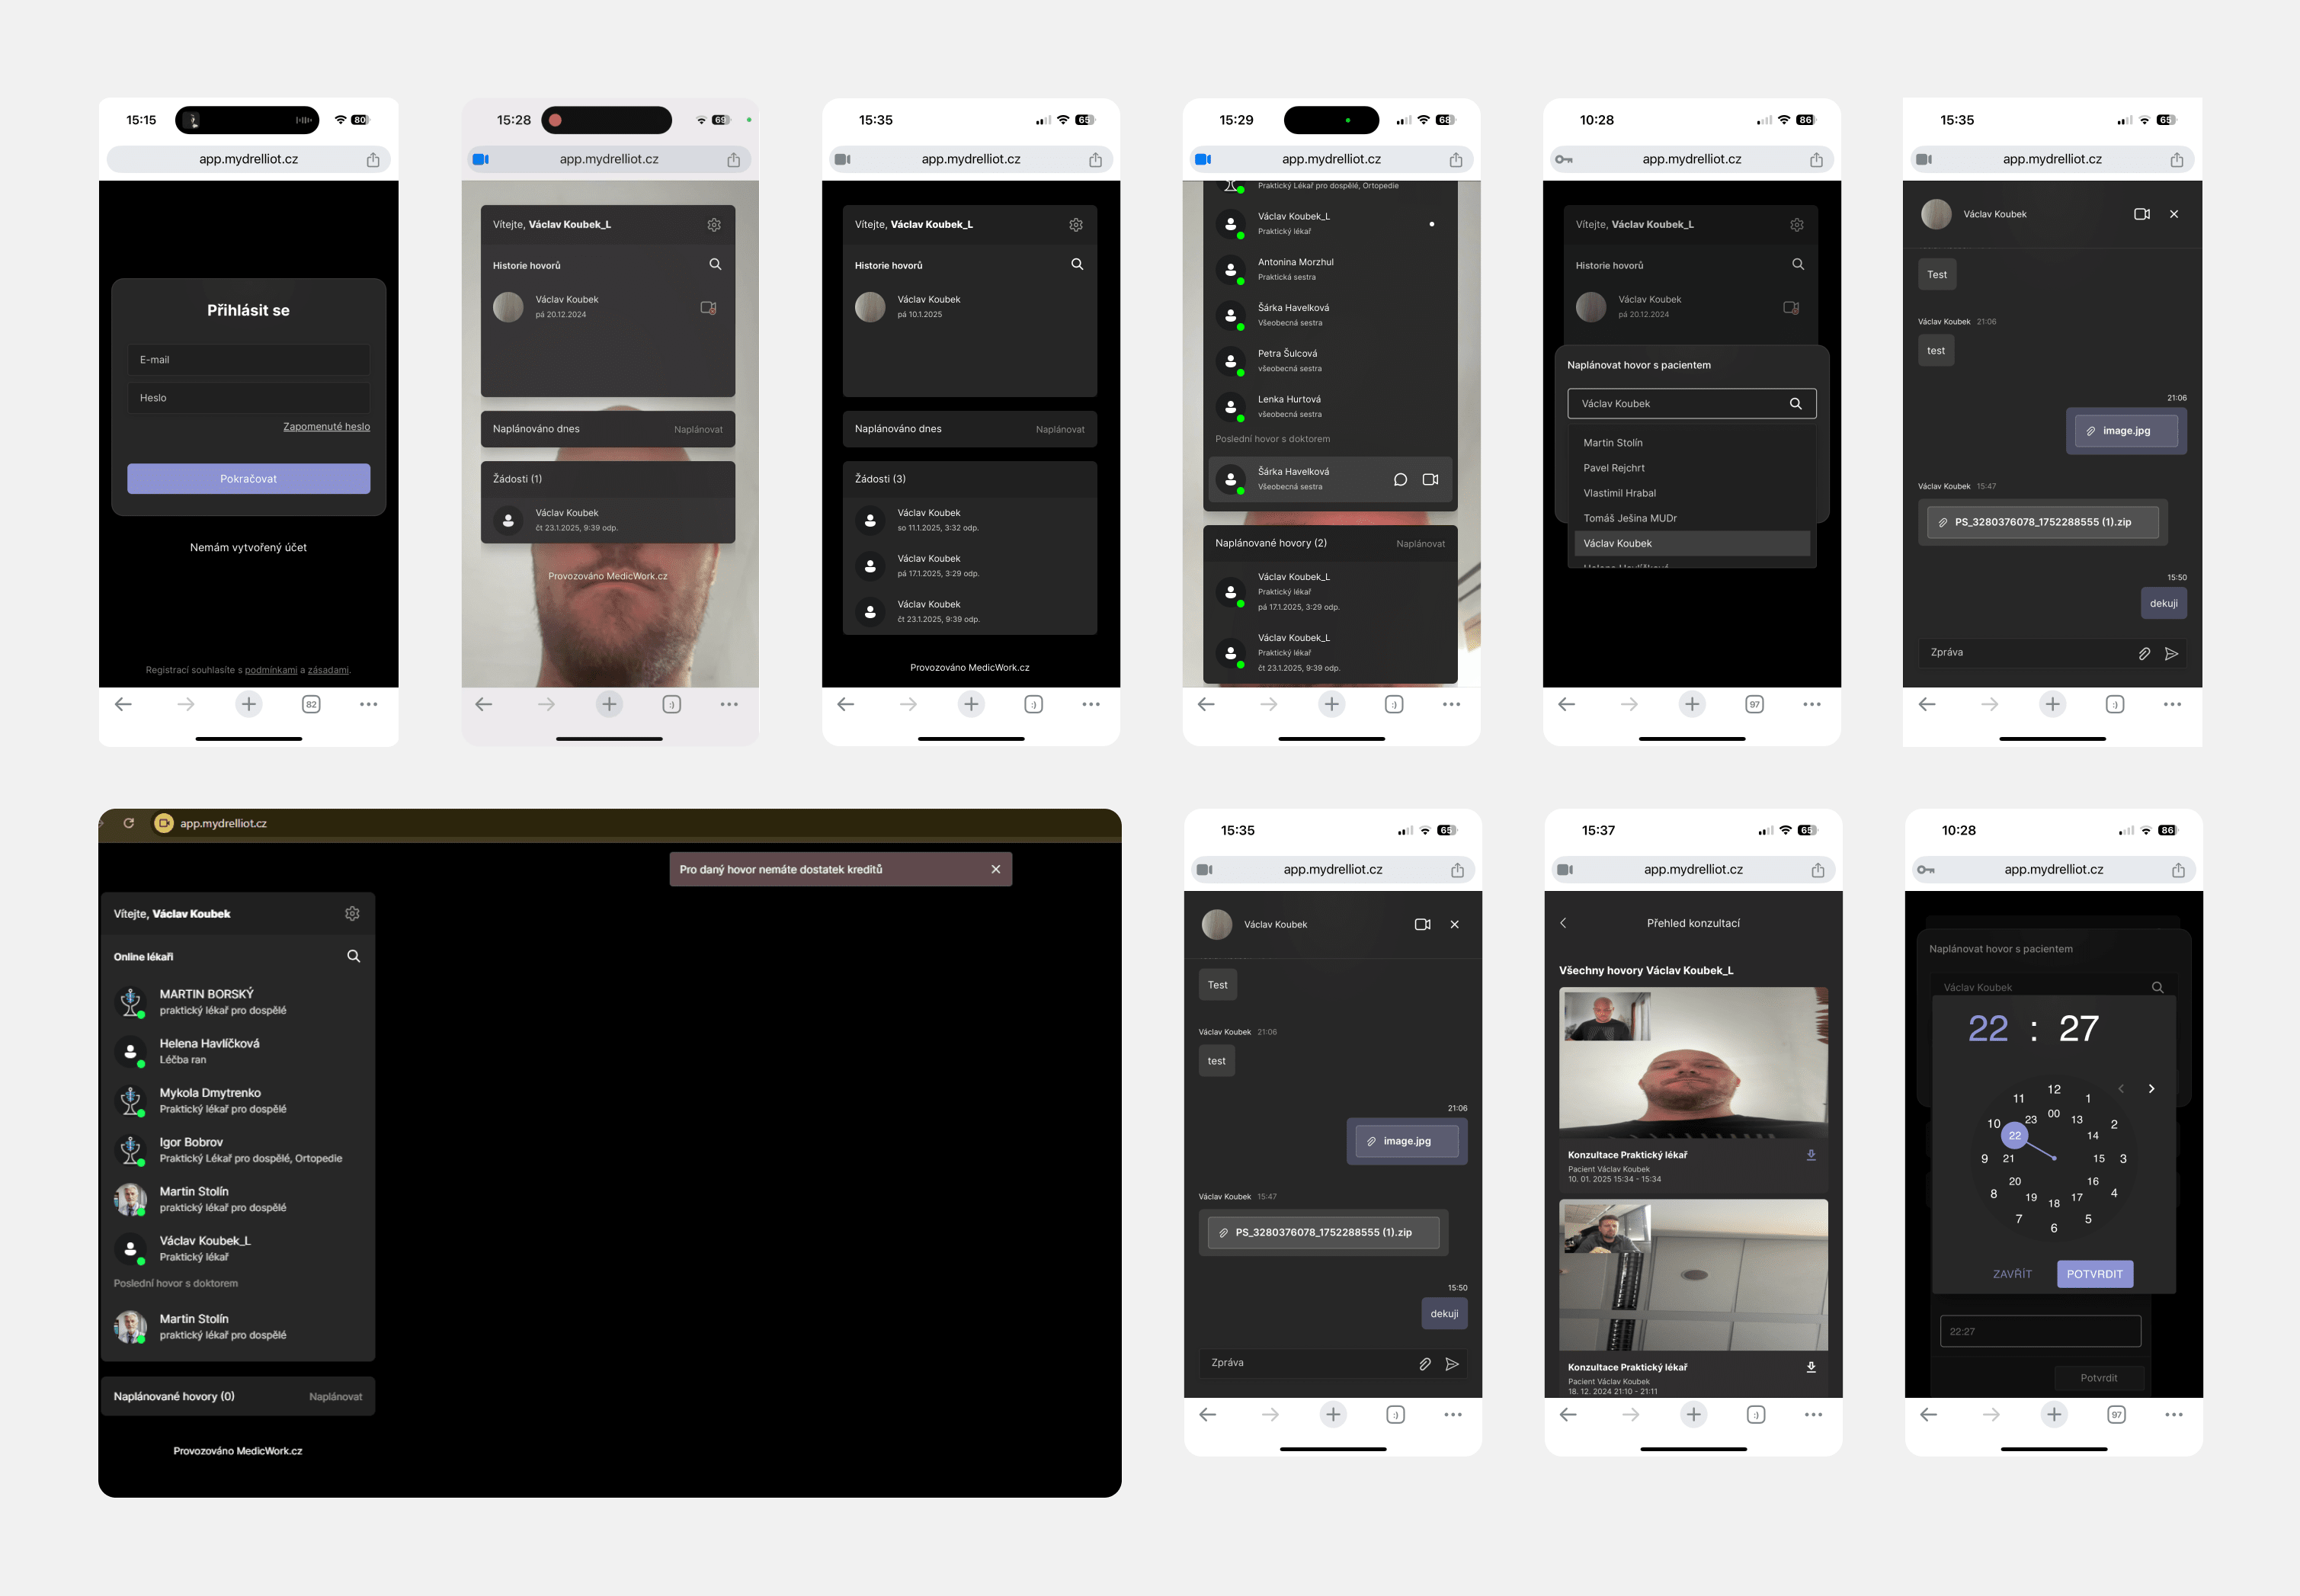2300x1596 pixels.
Task: Select Helena Havlíčková in online doctors list
Action: (238, 1051)
